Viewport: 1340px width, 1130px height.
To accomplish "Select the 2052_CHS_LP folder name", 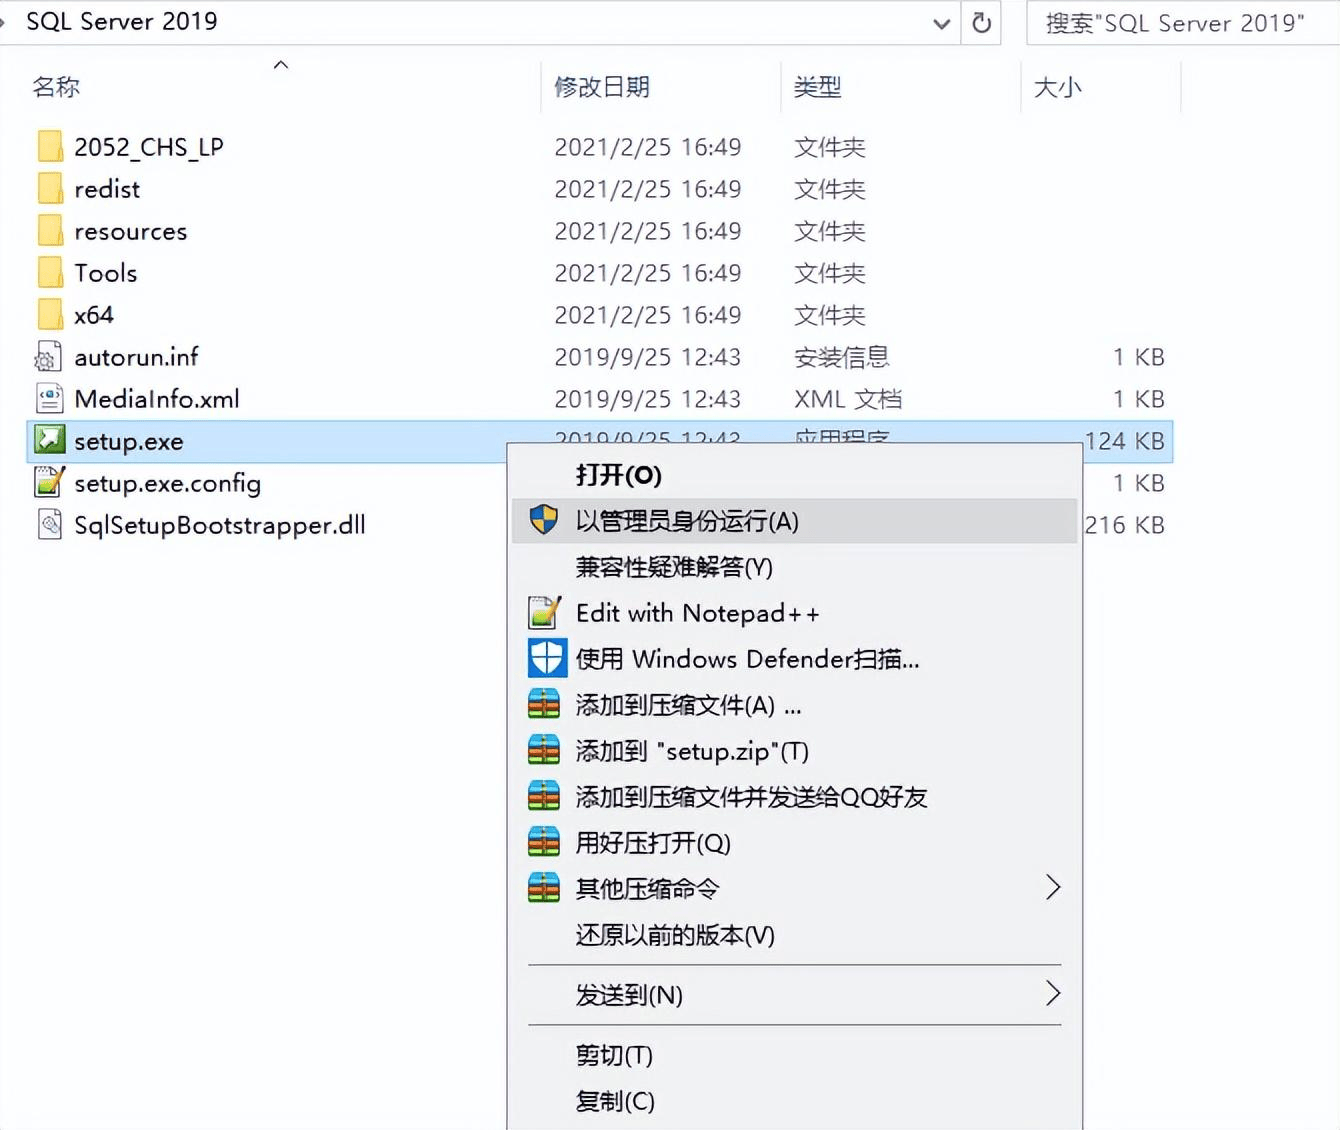I will (149, 147).
